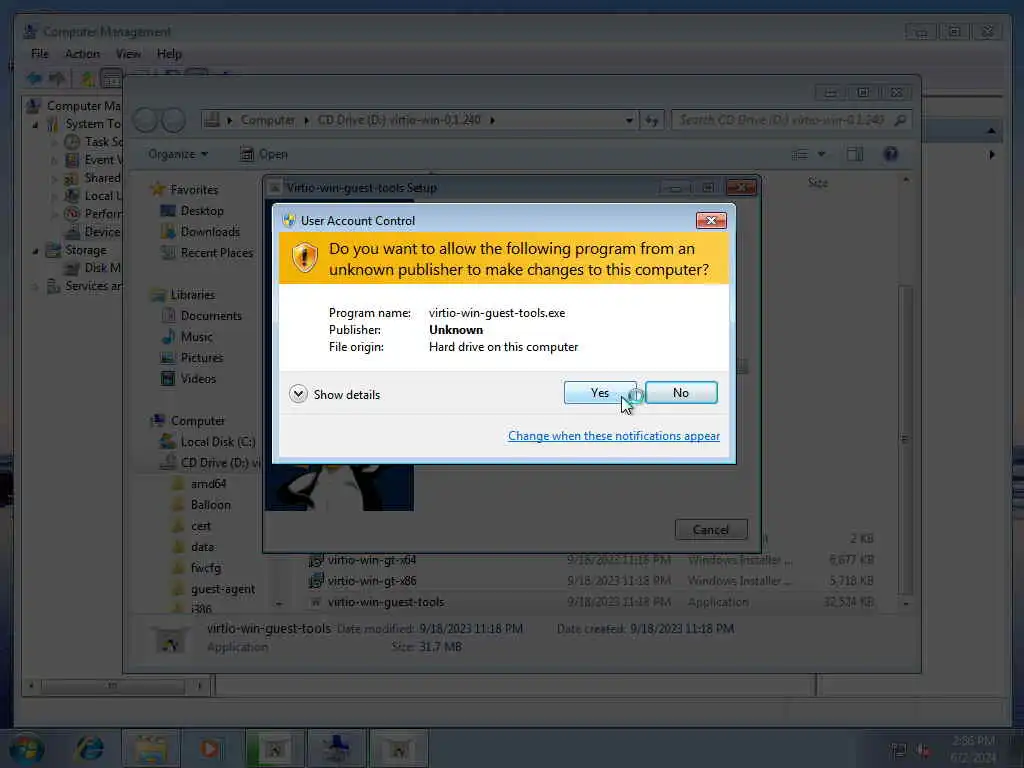Open Internet Explorer from taskbar
Screen dimensions: 1024x768
point(89,748)
